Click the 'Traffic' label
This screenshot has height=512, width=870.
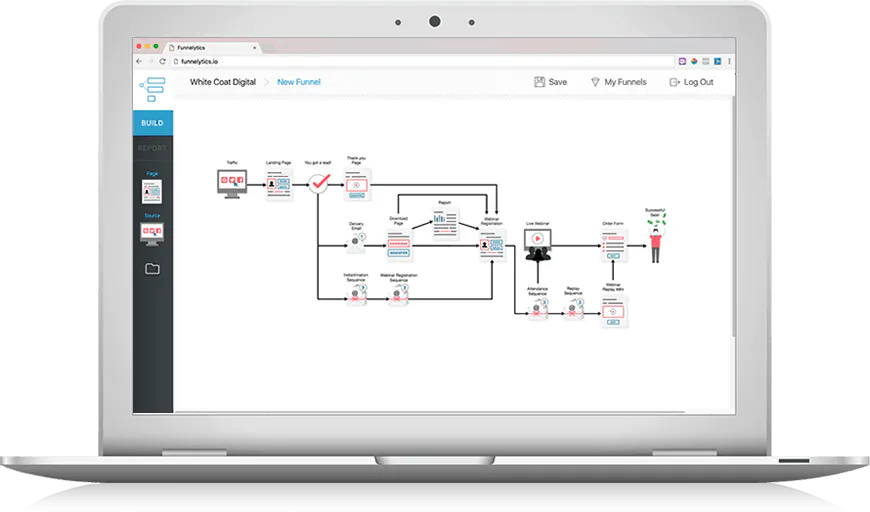point(232,163)
